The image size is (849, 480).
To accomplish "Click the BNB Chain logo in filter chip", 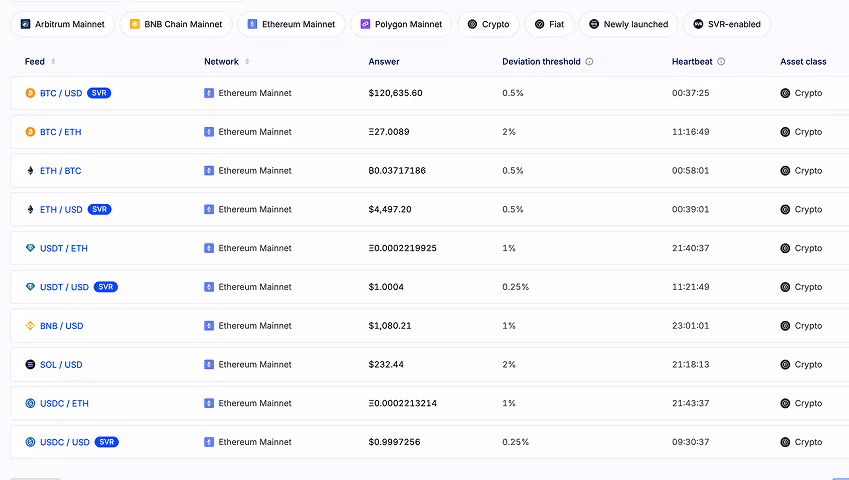I will [x=135, y=24].
